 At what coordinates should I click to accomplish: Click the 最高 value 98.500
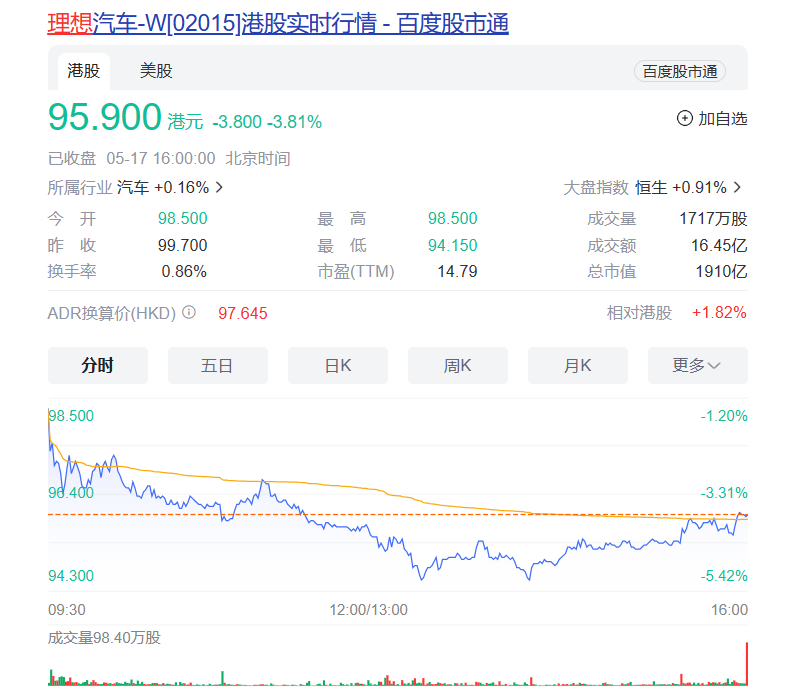453,218
